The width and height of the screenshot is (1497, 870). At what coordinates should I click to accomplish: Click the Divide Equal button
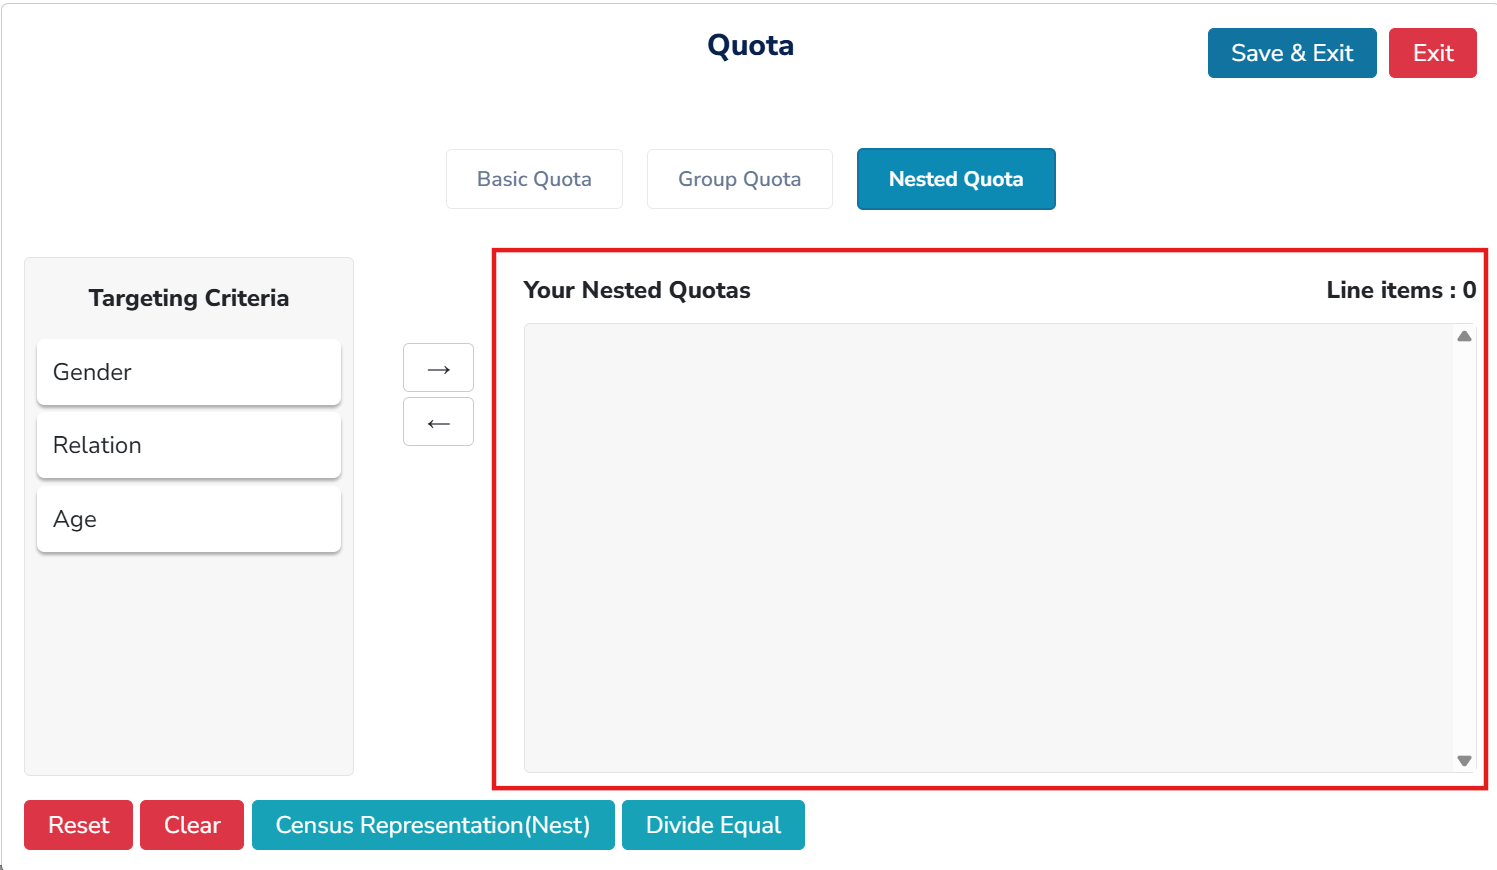(713, 825)
